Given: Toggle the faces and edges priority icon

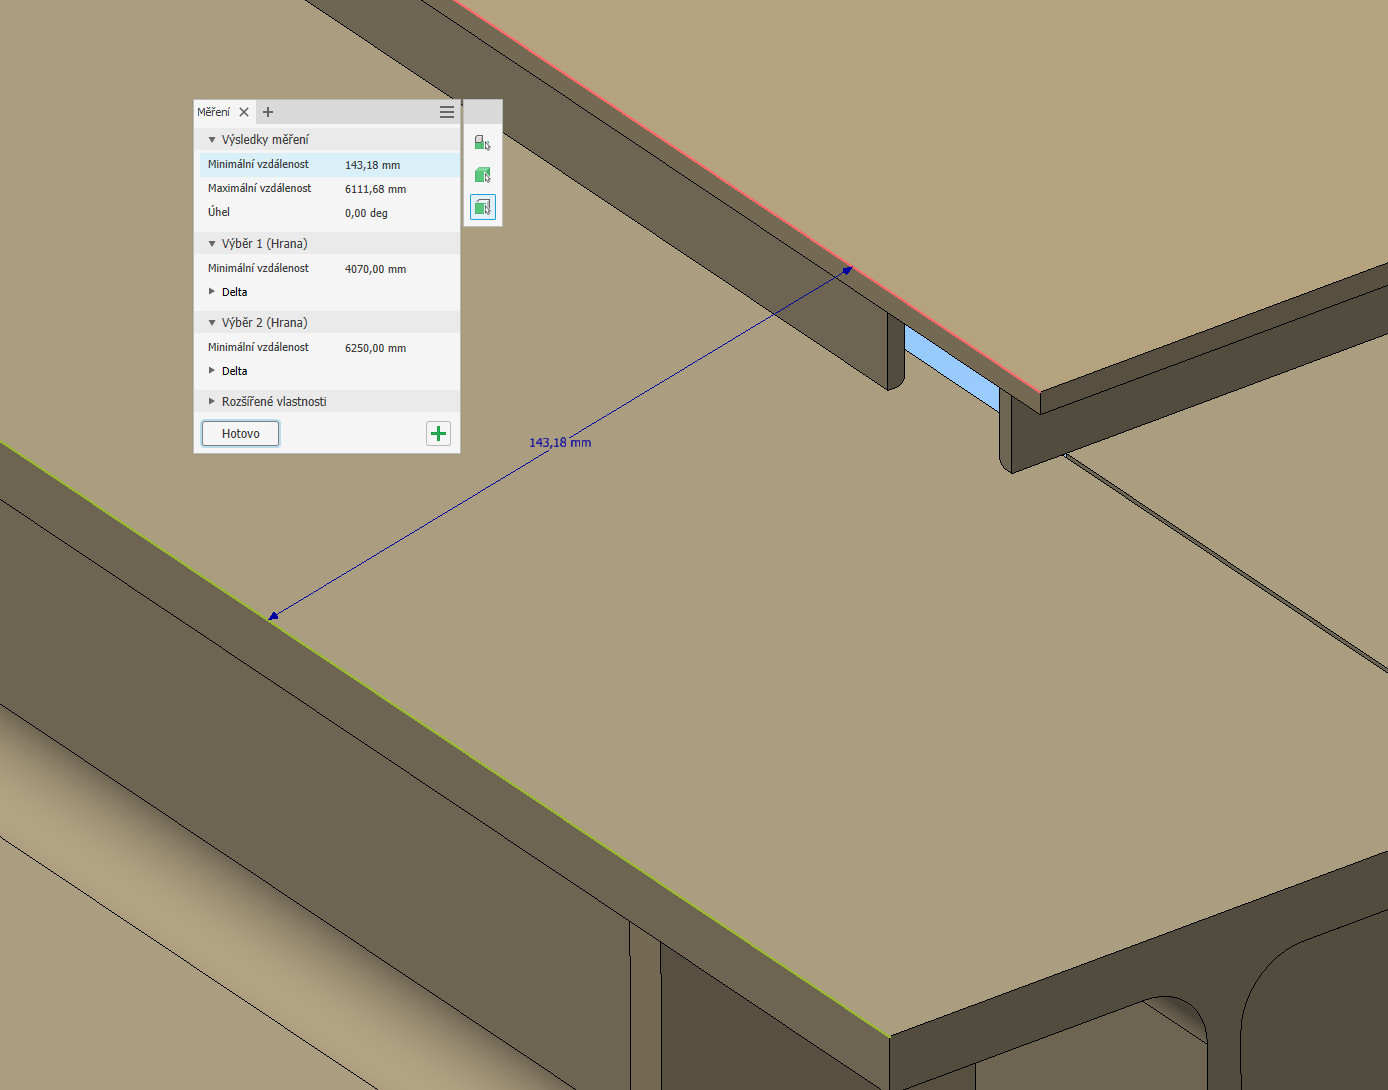Looking at the screenshot, I should tap(482, 207).
